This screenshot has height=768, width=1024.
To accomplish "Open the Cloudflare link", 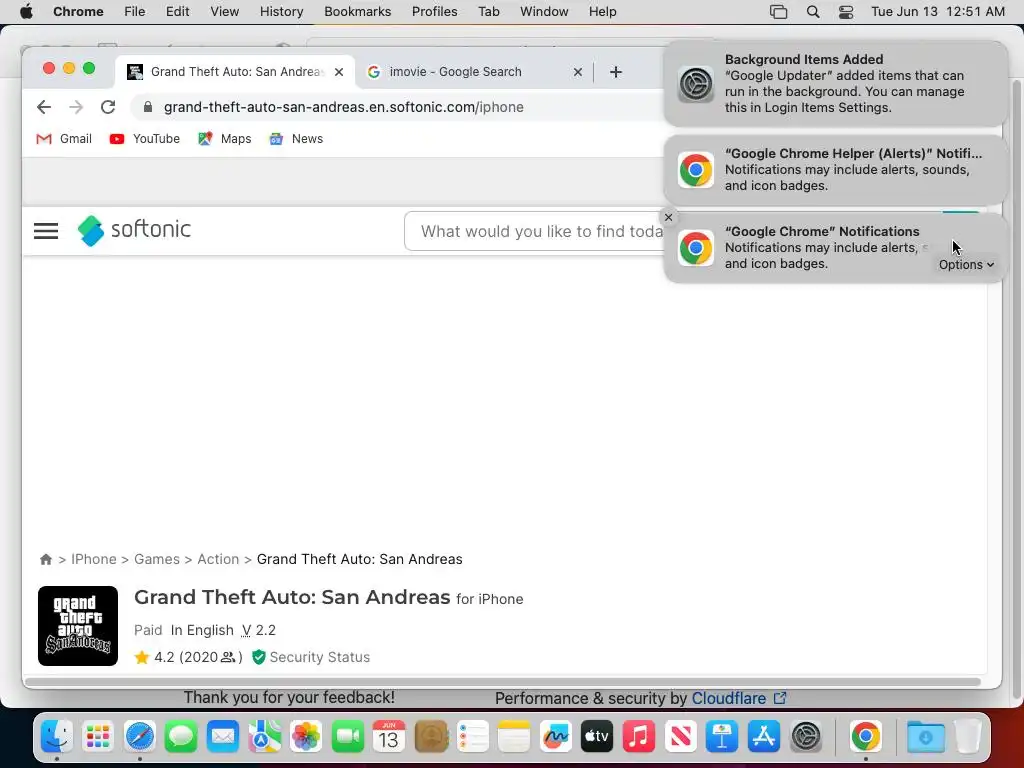I will [739, 699].
